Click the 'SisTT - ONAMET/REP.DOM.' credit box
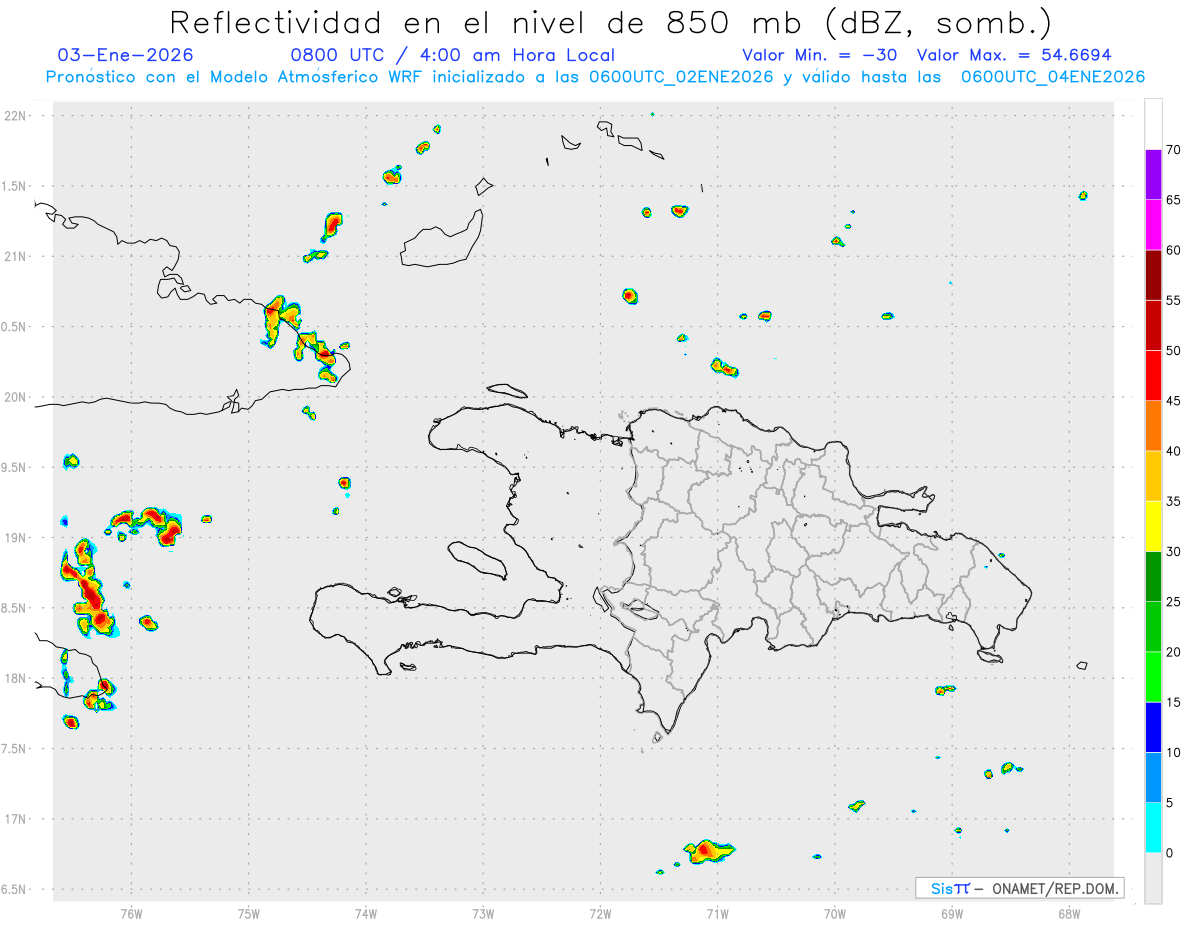The height and width of the screenshot is (927, 1200). (x=1019, y=888)
